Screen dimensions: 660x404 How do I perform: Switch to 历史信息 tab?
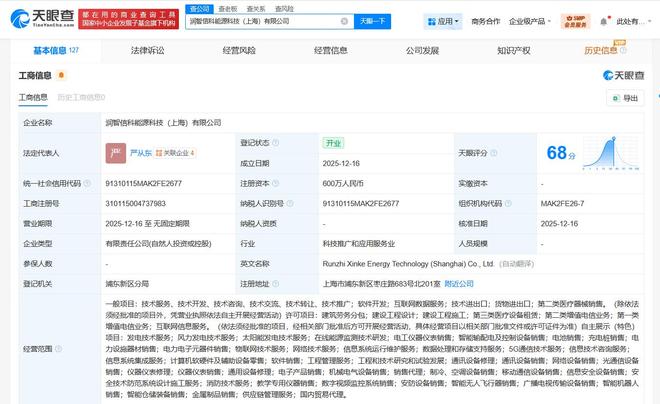(601, 50)
